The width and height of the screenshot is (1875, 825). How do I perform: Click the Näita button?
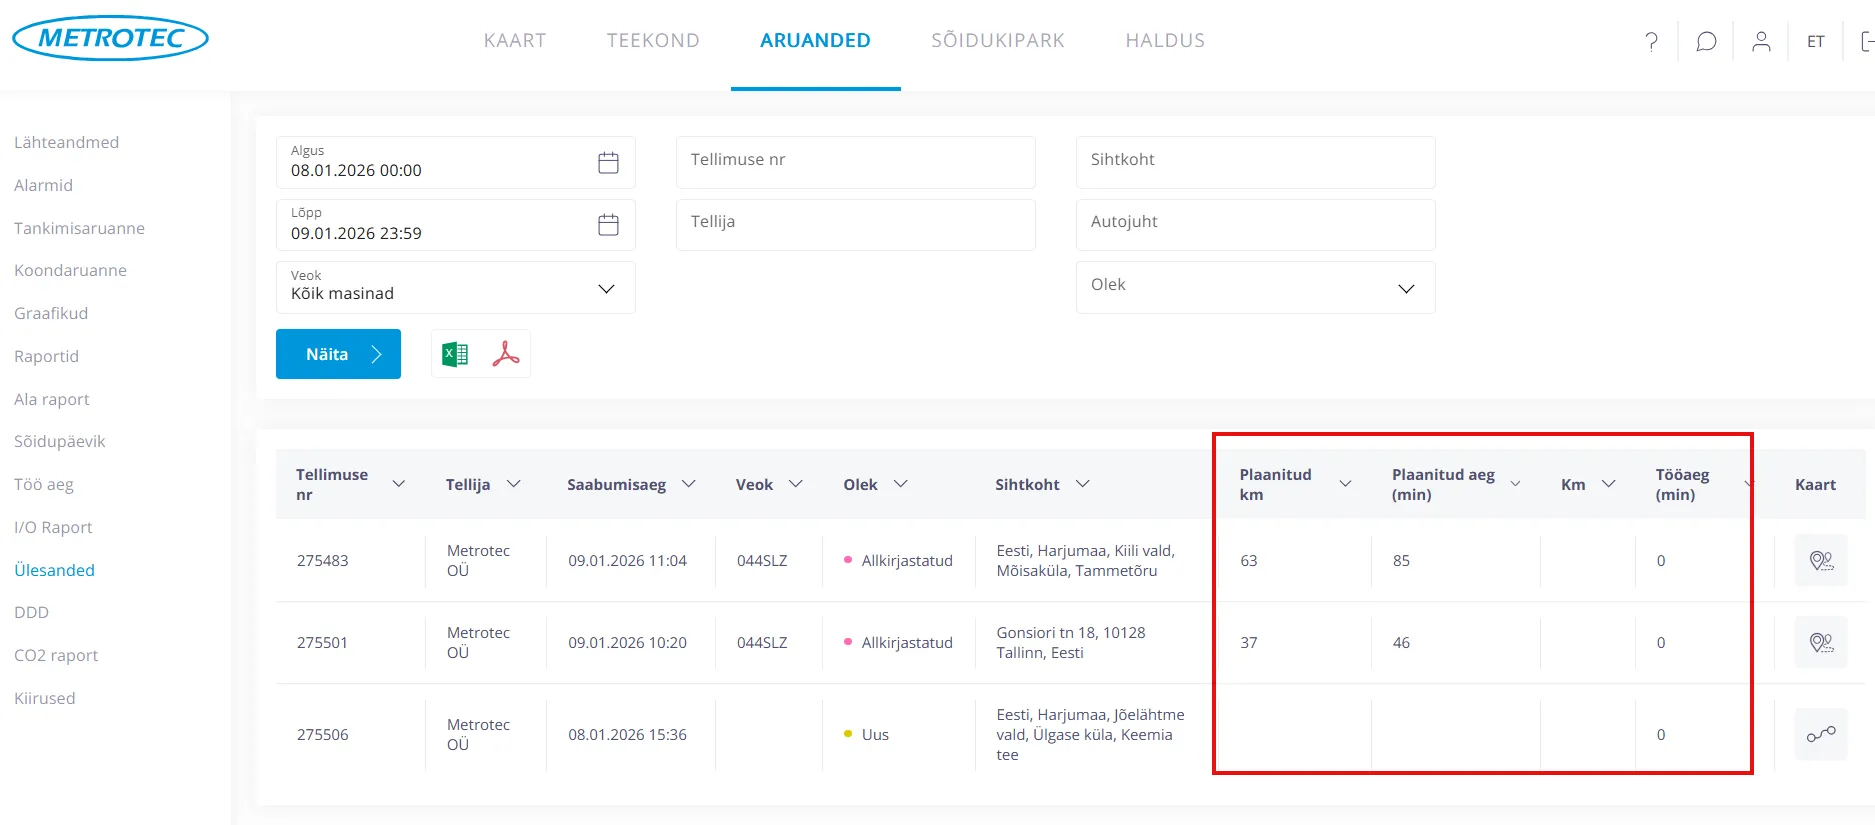[x=338, y=354]
